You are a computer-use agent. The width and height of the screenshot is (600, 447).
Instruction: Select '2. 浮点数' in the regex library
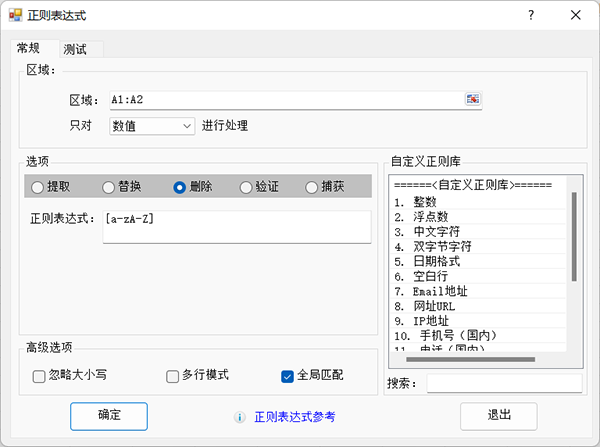pos(479,217)
